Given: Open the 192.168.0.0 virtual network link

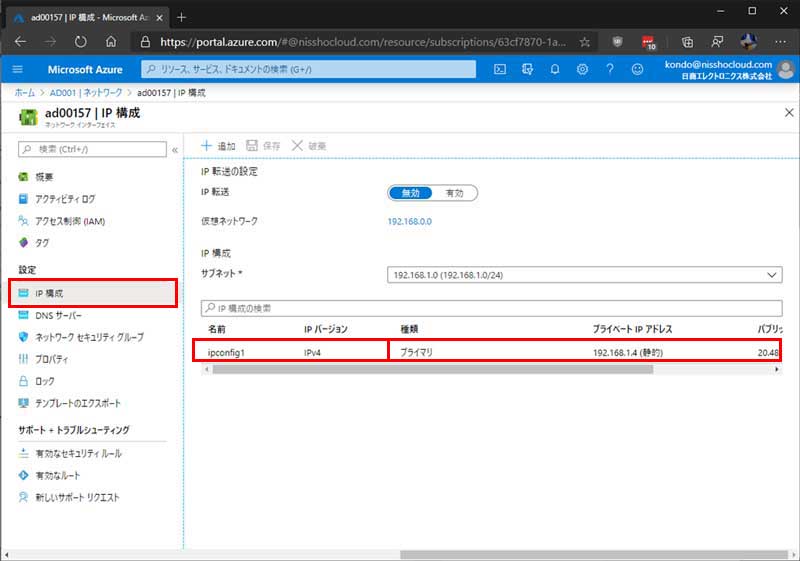Looking at the screenshot, I should point(409,221).
